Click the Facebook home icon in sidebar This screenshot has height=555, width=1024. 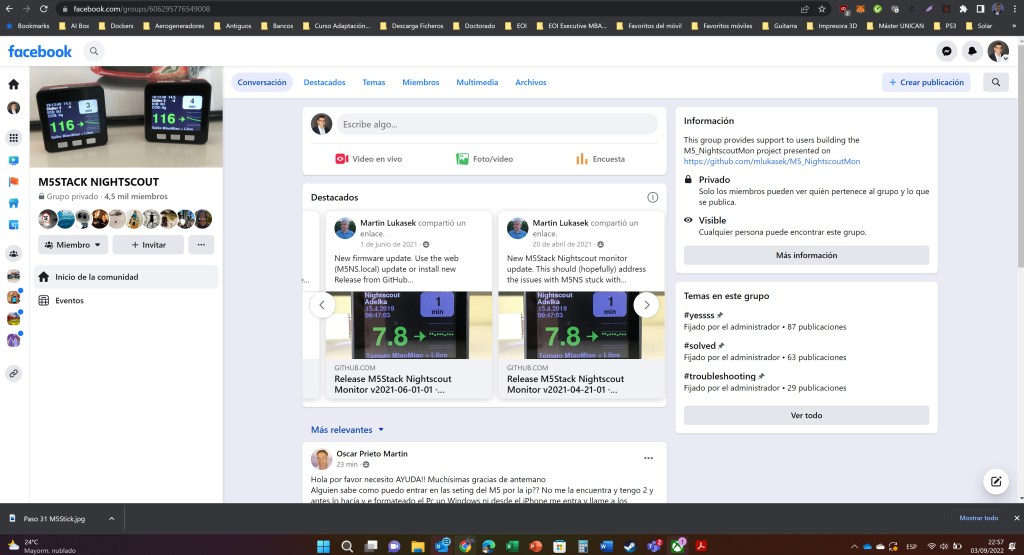[14, 85]
